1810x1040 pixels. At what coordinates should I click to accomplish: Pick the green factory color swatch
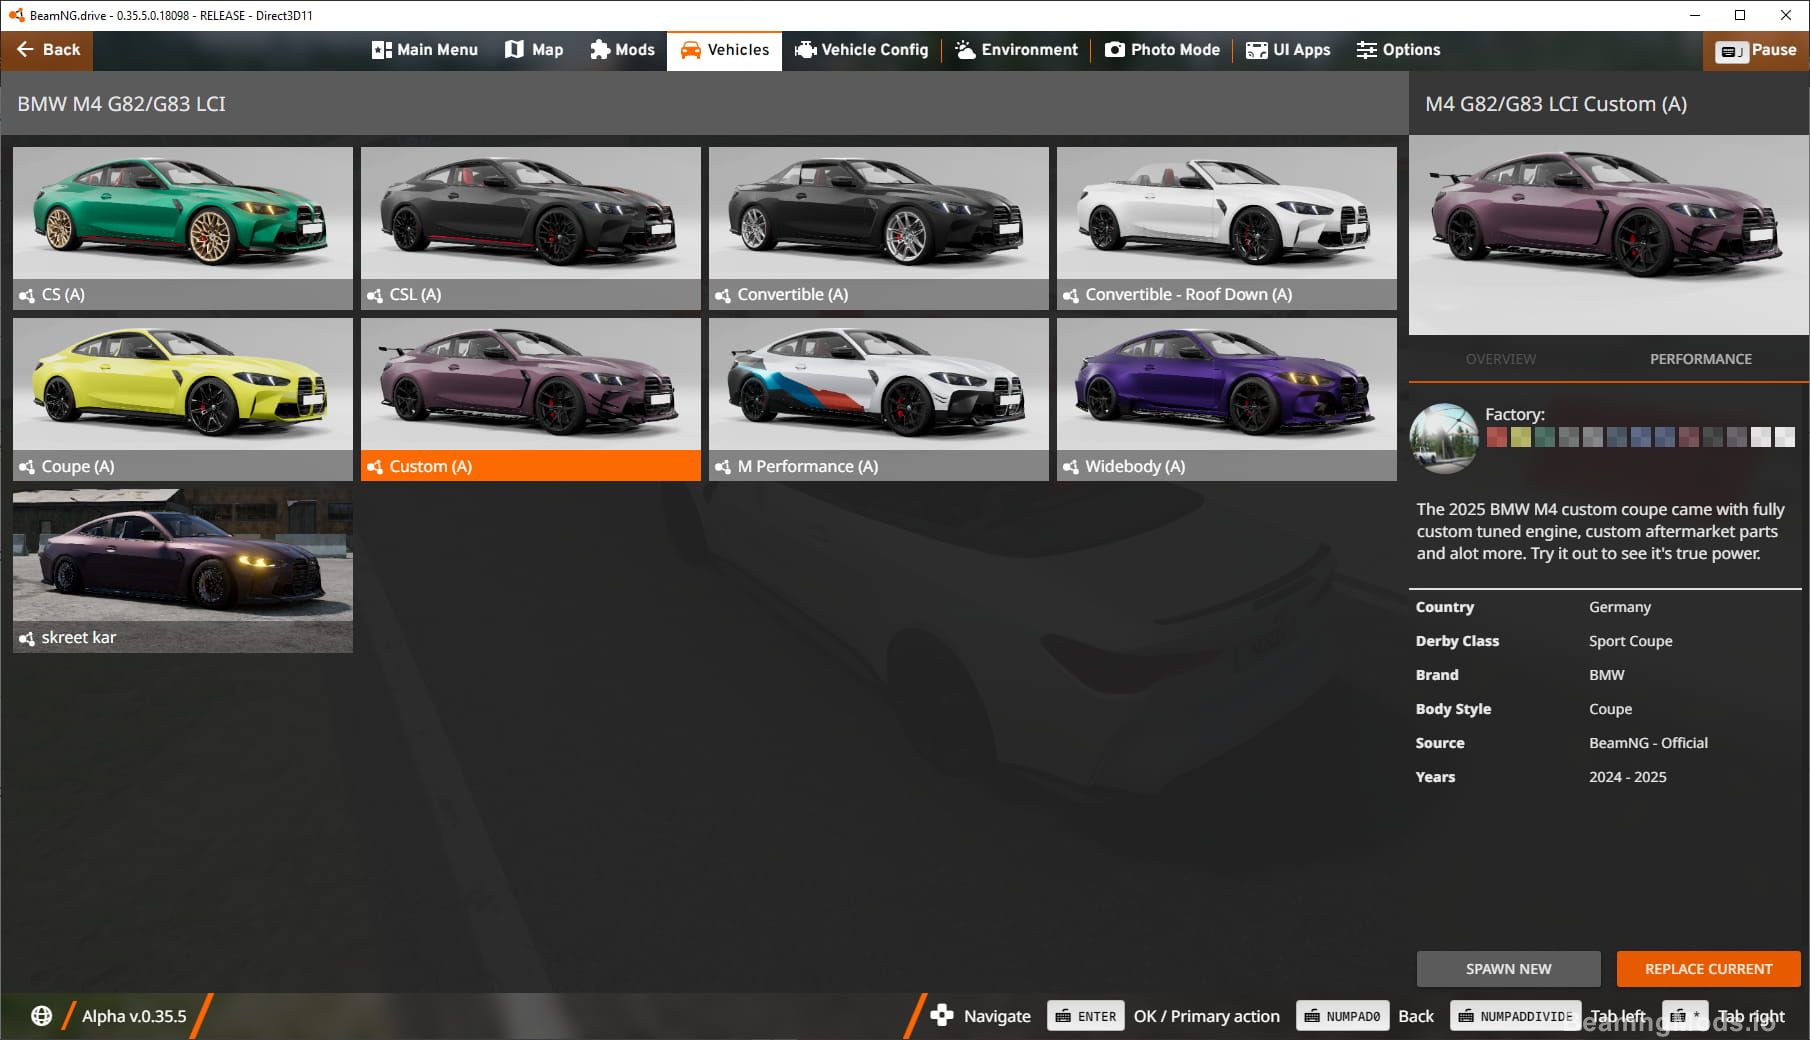tap(1545, 437)
